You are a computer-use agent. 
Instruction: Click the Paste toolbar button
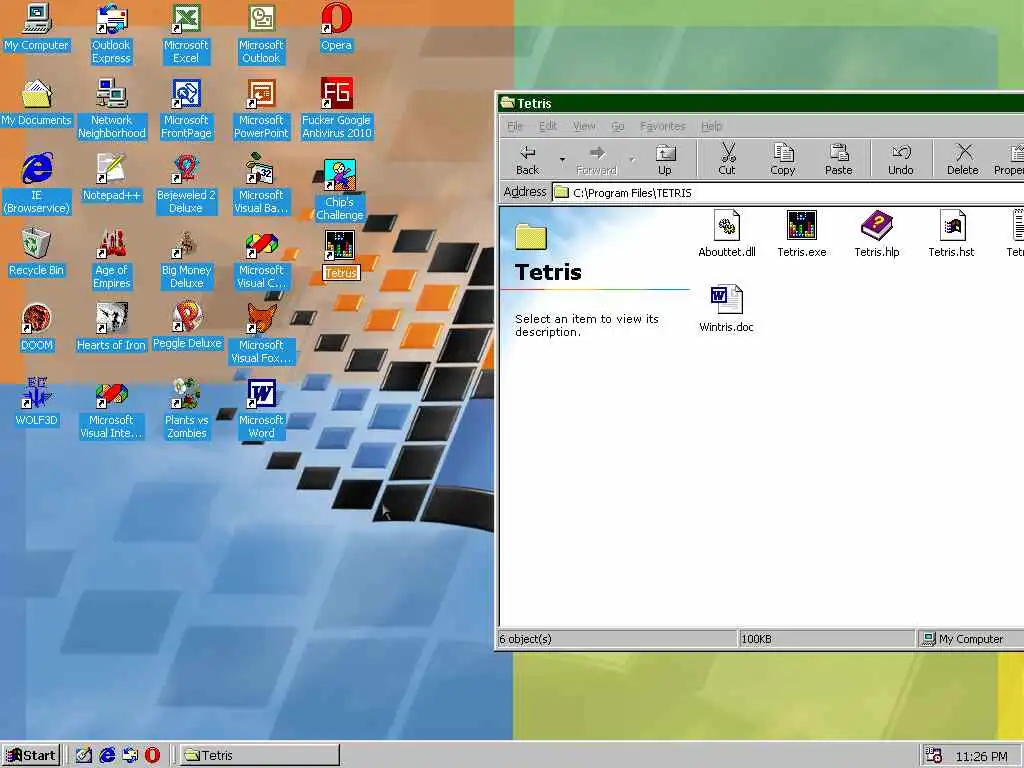839,159
